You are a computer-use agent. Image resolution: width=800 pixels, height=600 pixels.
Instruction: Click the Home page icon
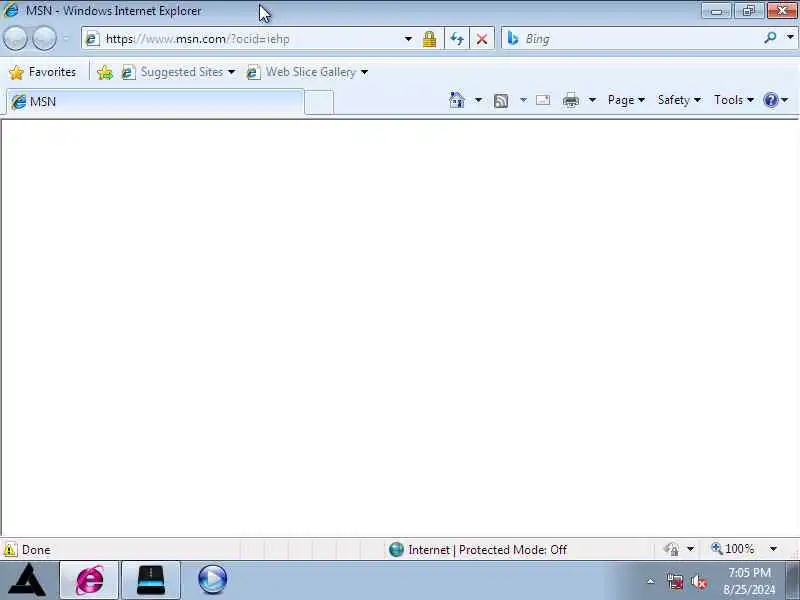457,100
